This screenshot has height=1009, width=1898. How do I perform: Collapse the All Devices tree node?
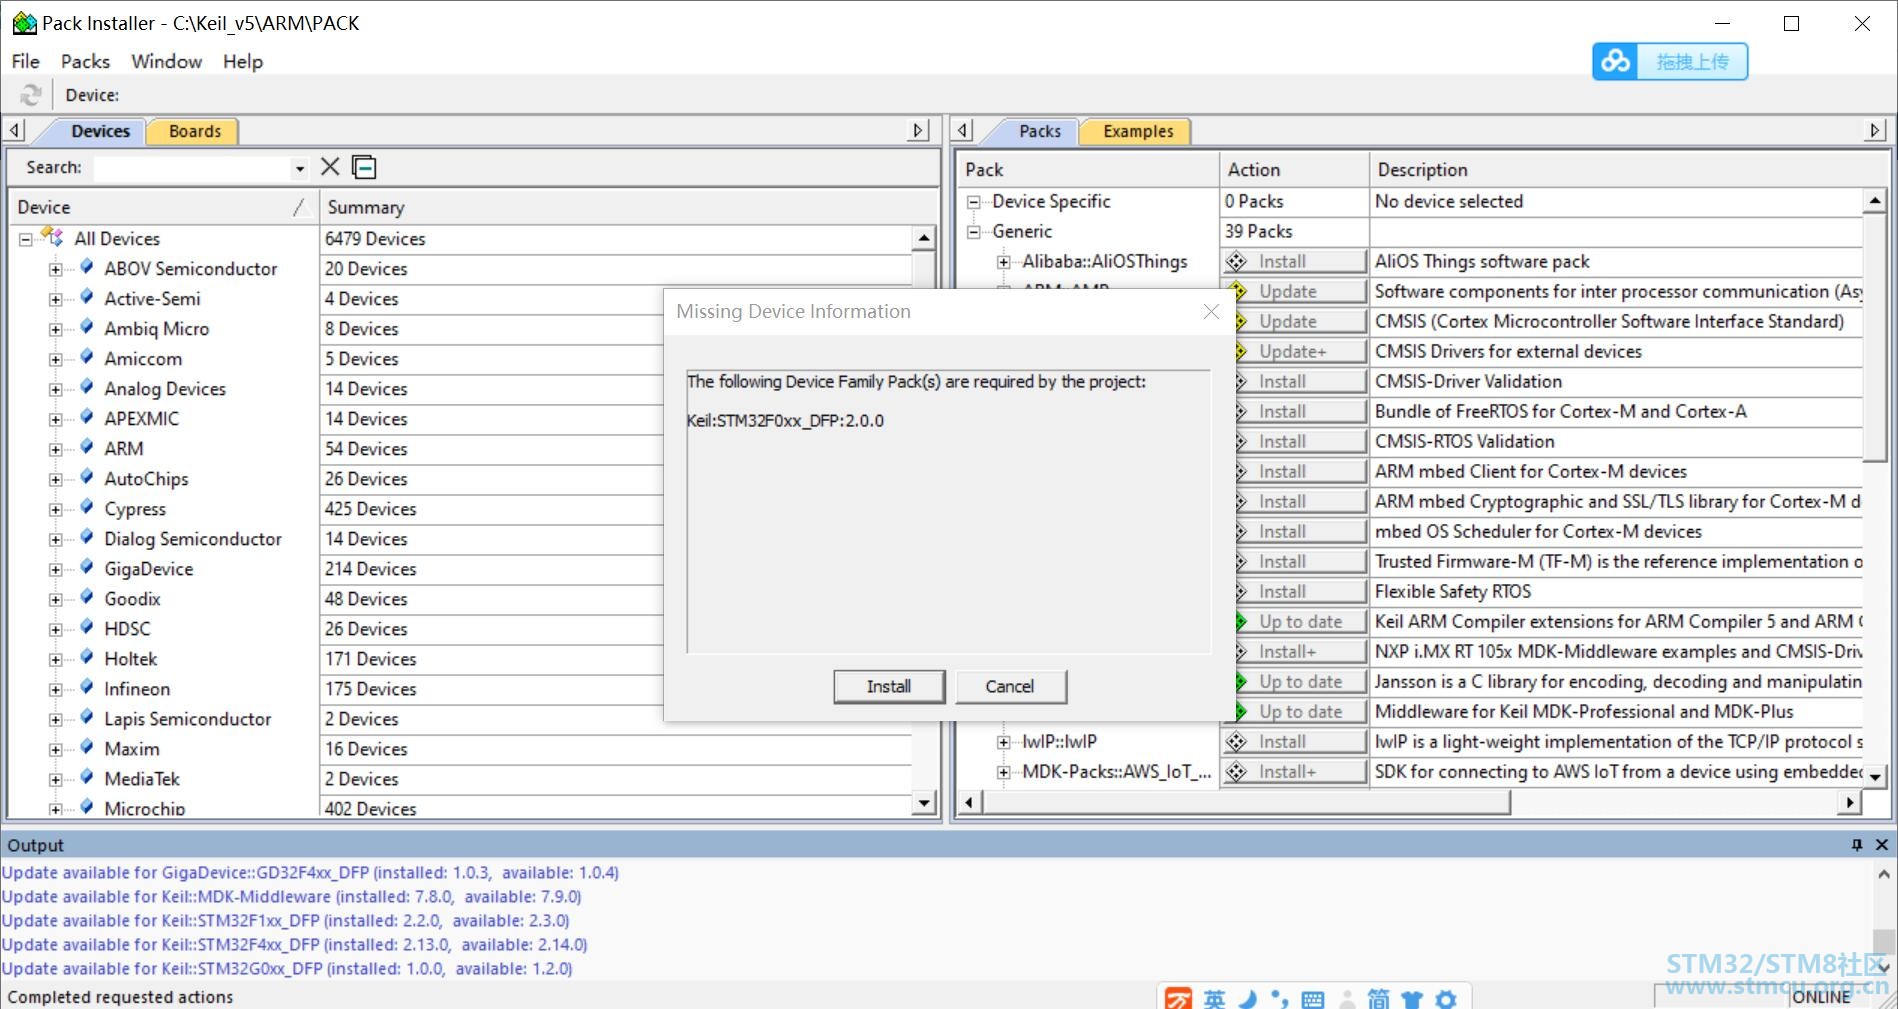point(26,239)
